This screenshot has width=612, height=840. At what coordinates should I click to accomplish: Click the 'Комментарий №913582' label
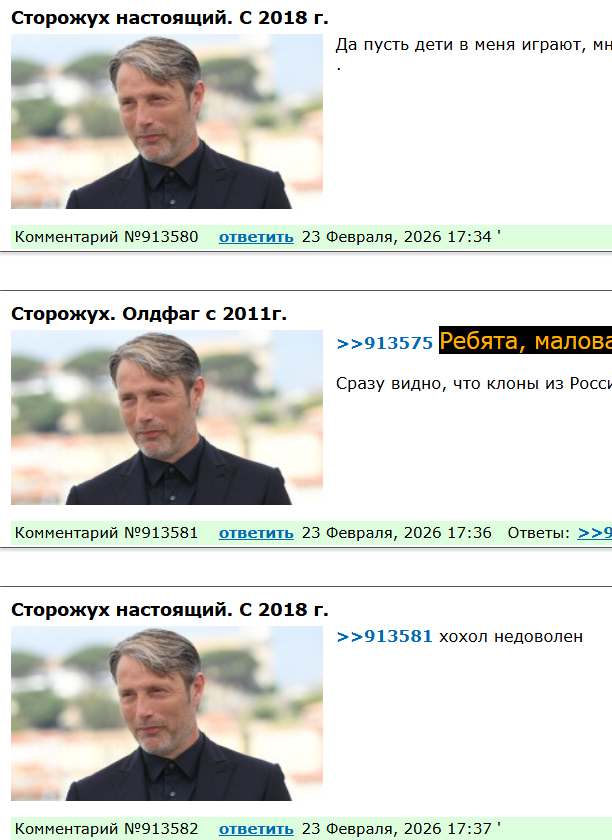click(106, 829)
